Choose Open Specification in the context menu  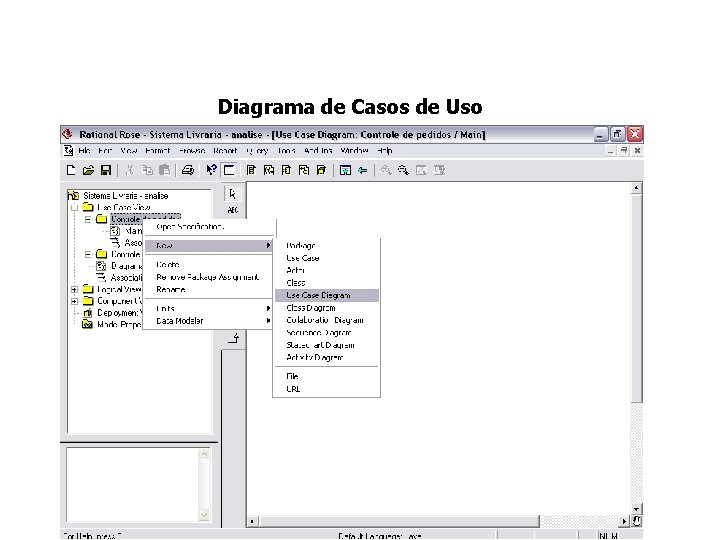209,227
